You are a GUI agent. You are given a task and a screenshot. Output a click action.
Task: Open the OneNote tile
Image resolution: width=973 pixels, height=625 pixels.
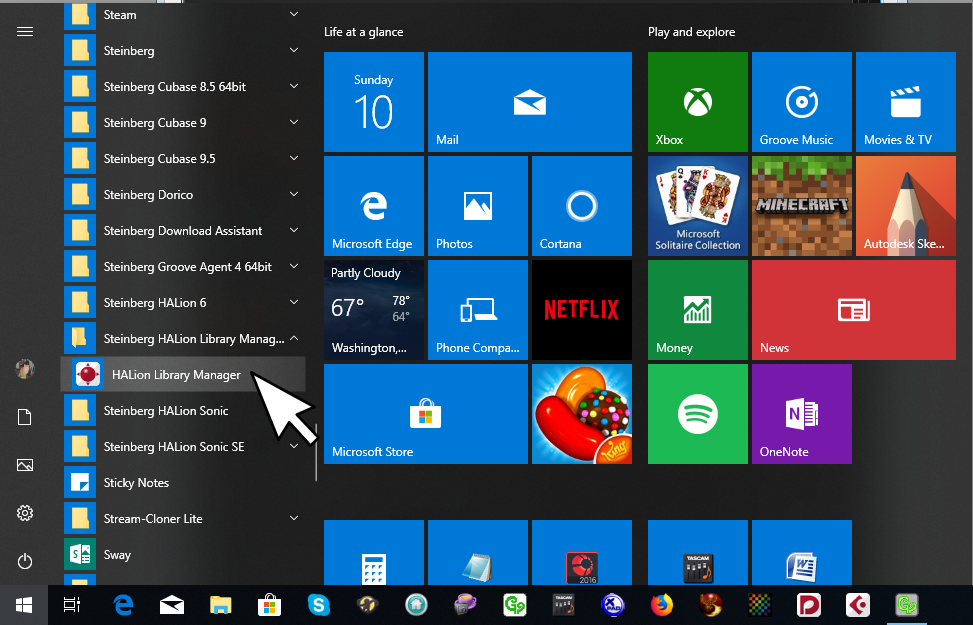tap(802, 414)
